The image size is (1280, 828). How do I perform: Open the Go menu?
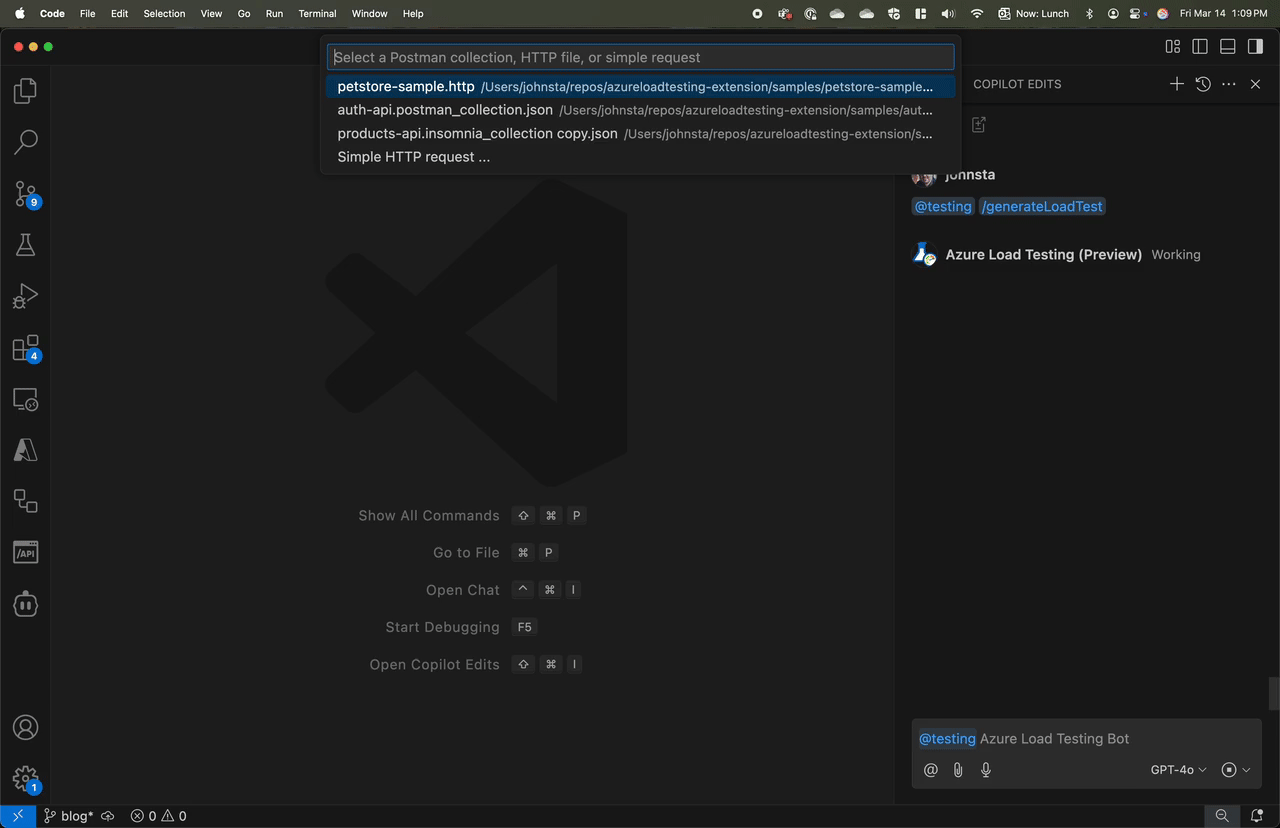244,14
